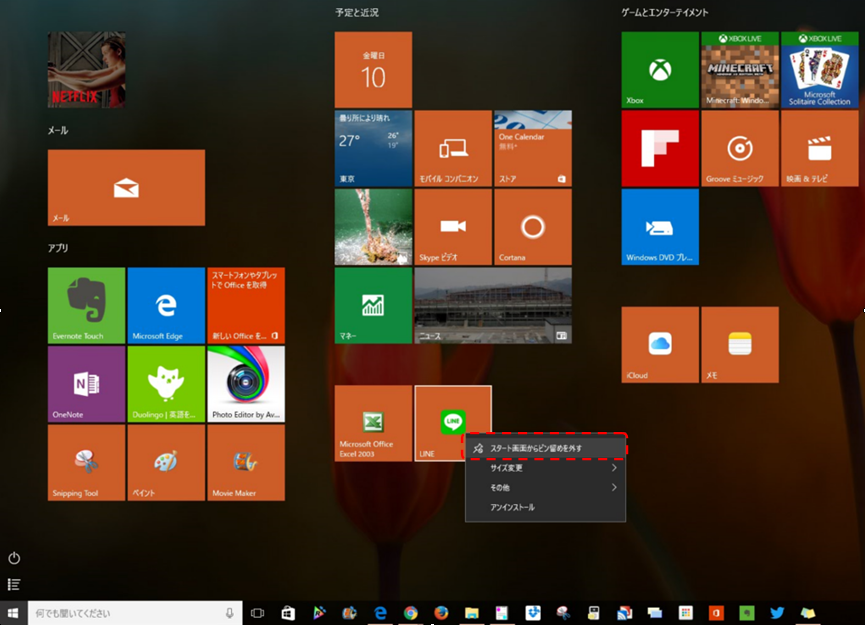This screenshot has height=625, width=865.
Task: Open the Cortana tile
Action: [533, 227]
